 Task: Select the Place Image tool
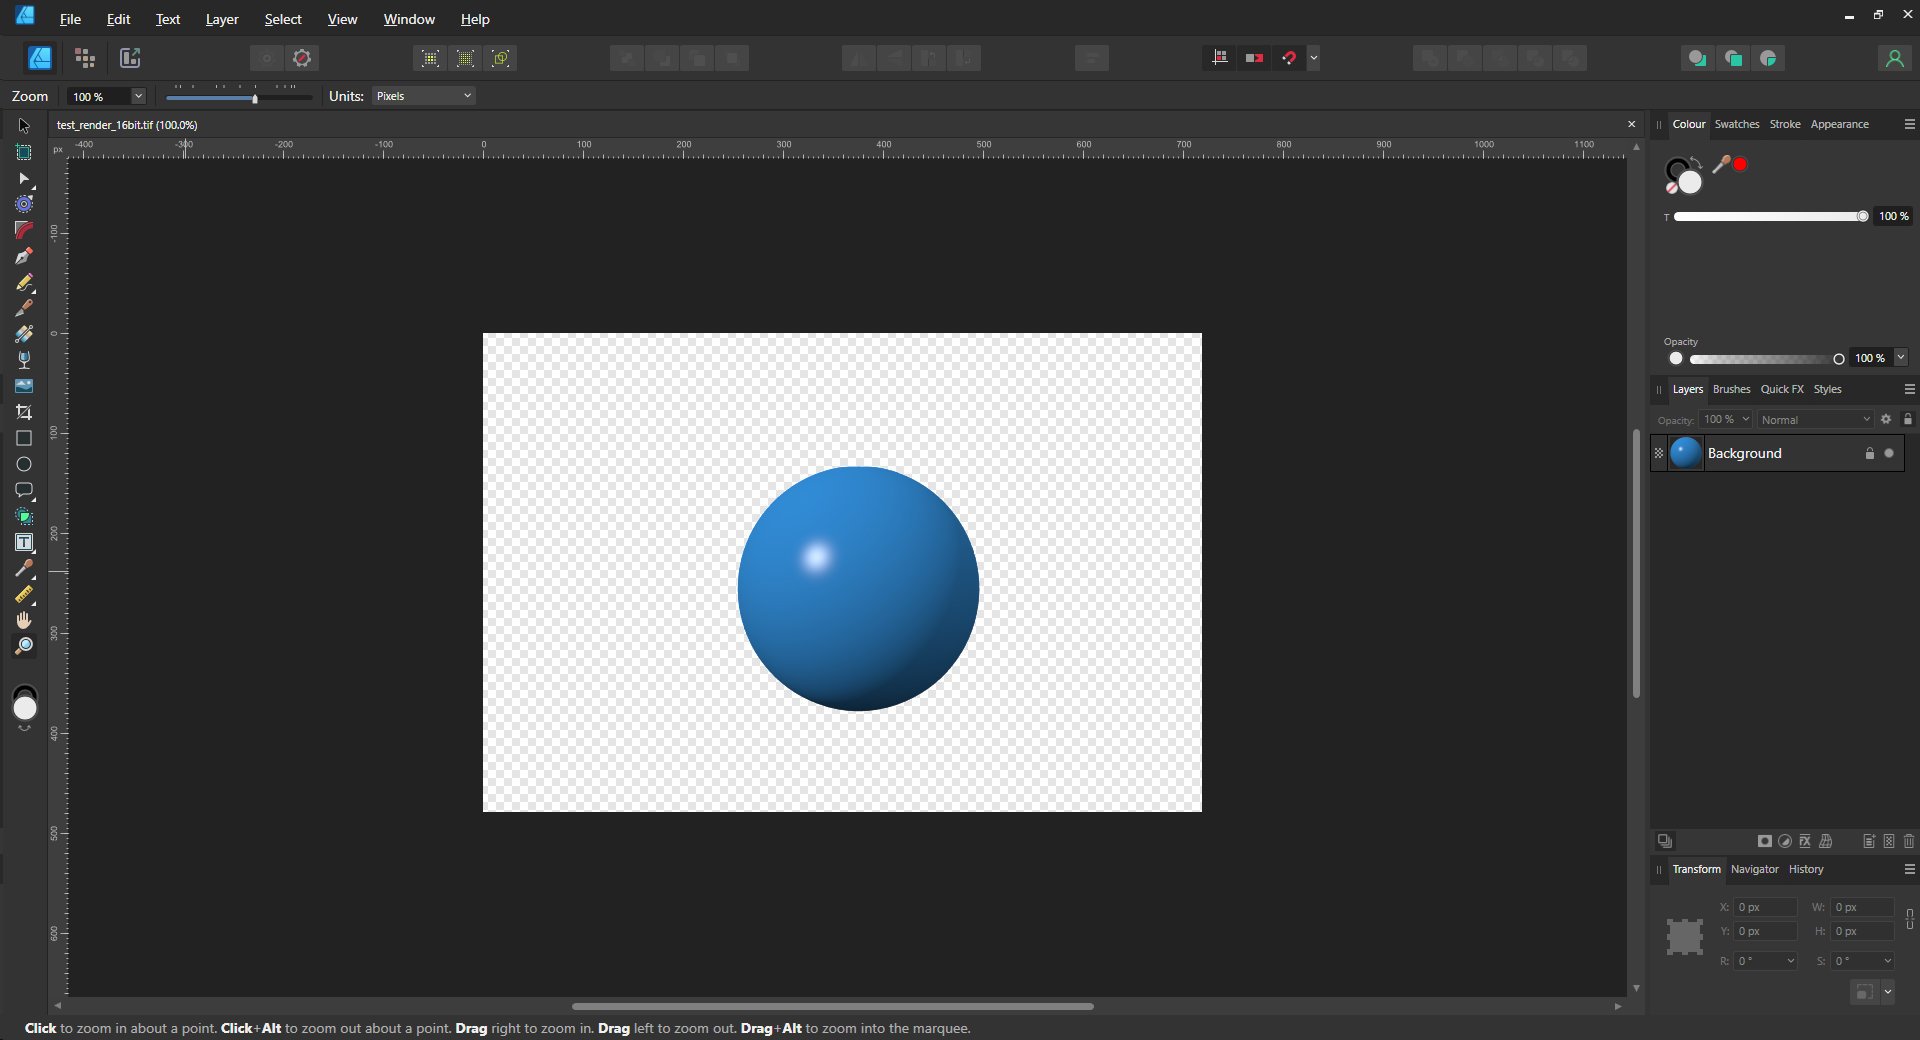(x=24, y=386)
